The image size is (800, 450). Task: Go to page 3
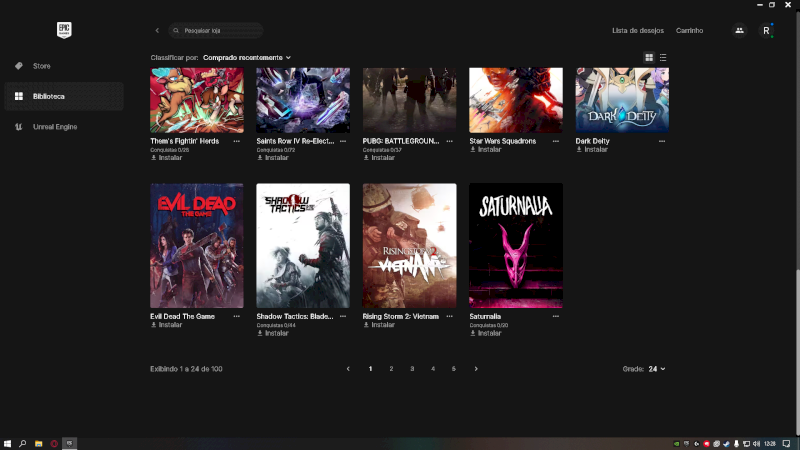tap(412, 369)
